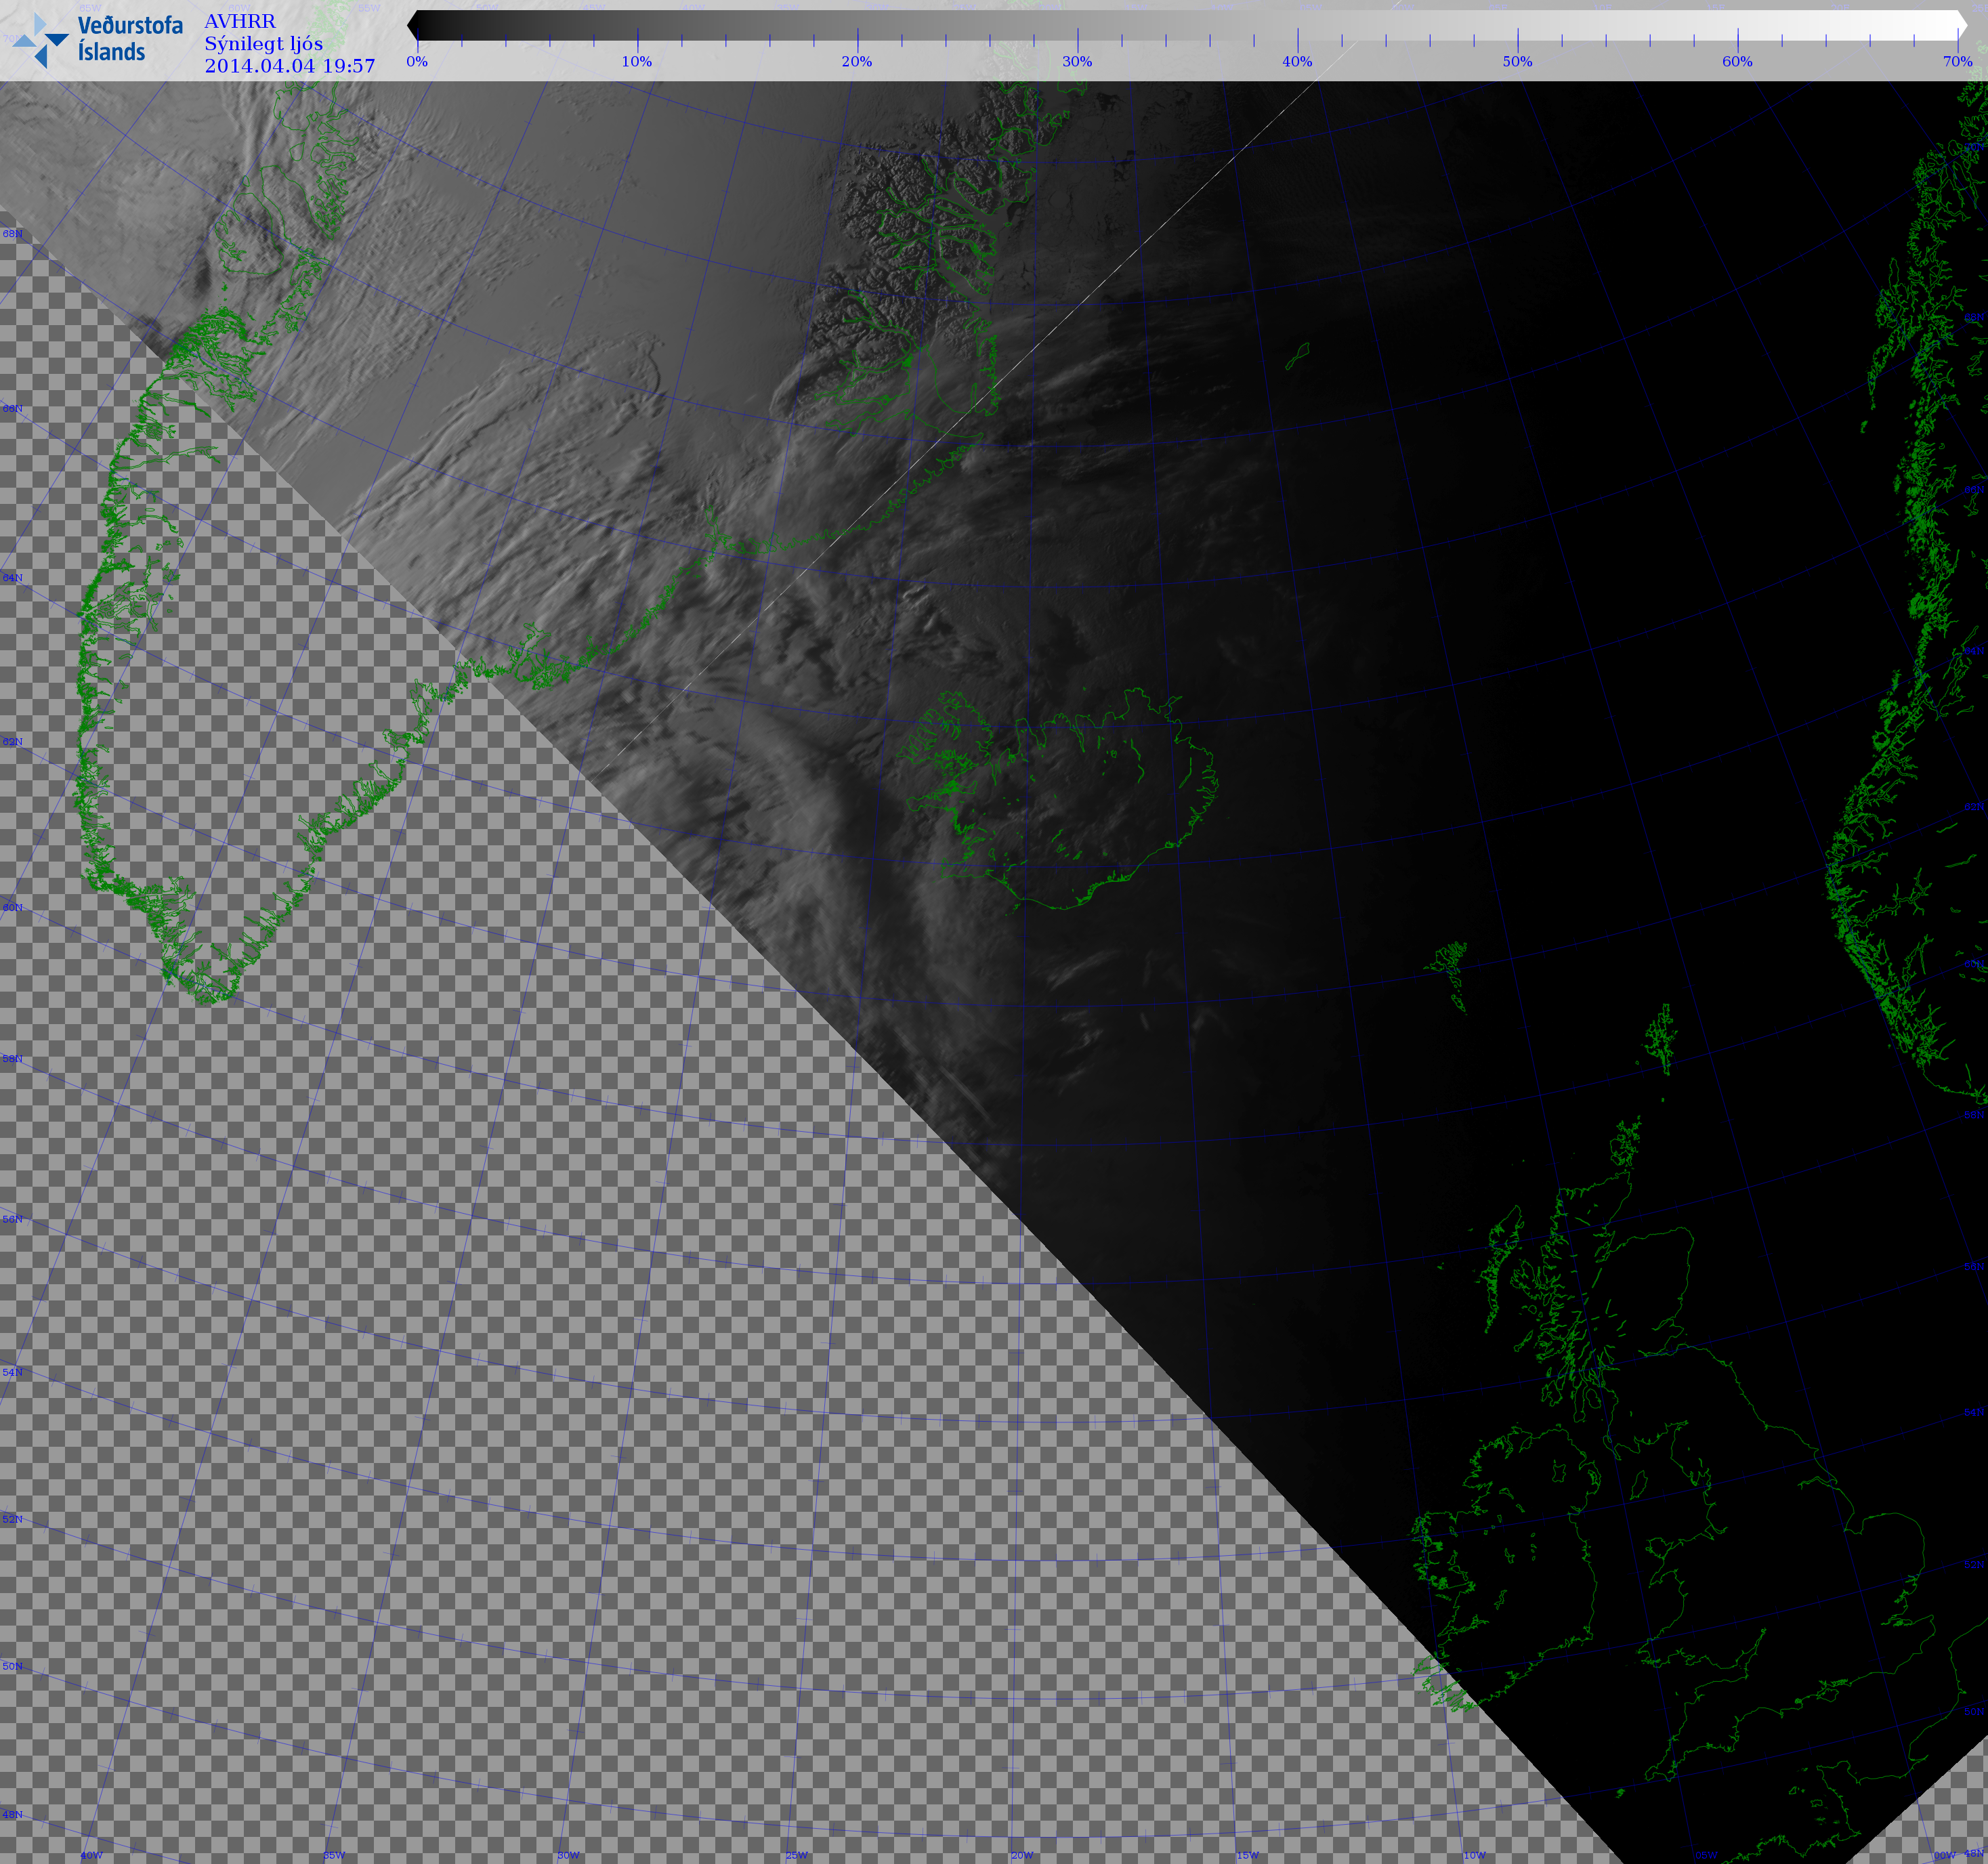1988x1864 pixels.
Task: Click the 50% label on the scale
Action: pyautogui.click(x=1517, y=61)
